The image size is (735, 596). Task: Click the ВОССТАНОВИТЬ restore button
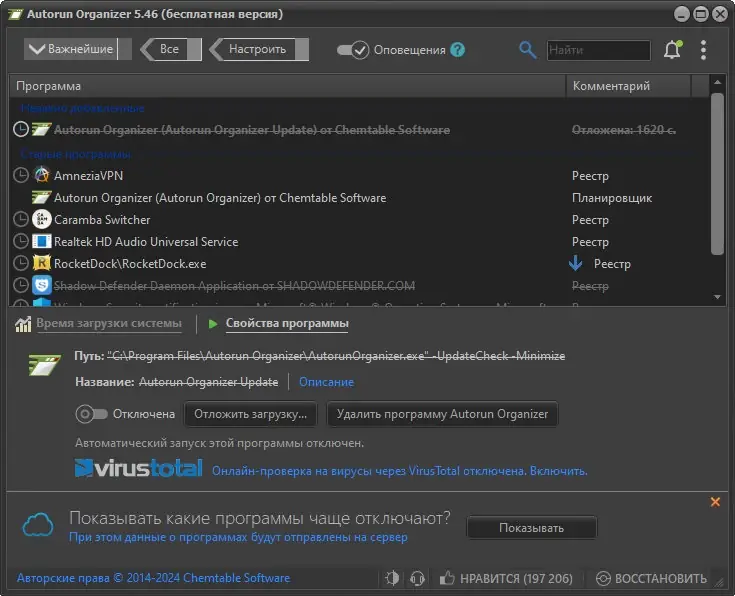651,578
